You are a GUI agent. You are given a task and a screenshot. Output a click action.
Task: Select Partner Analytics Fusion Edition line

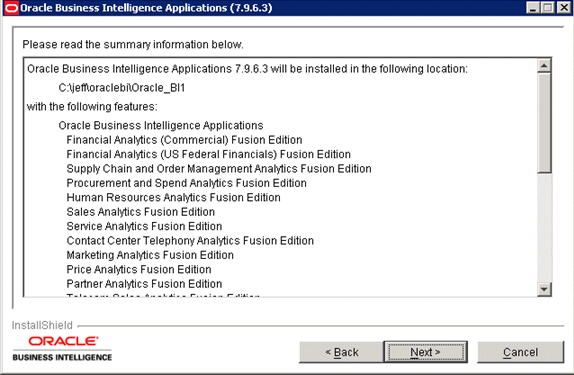point(144,284)
